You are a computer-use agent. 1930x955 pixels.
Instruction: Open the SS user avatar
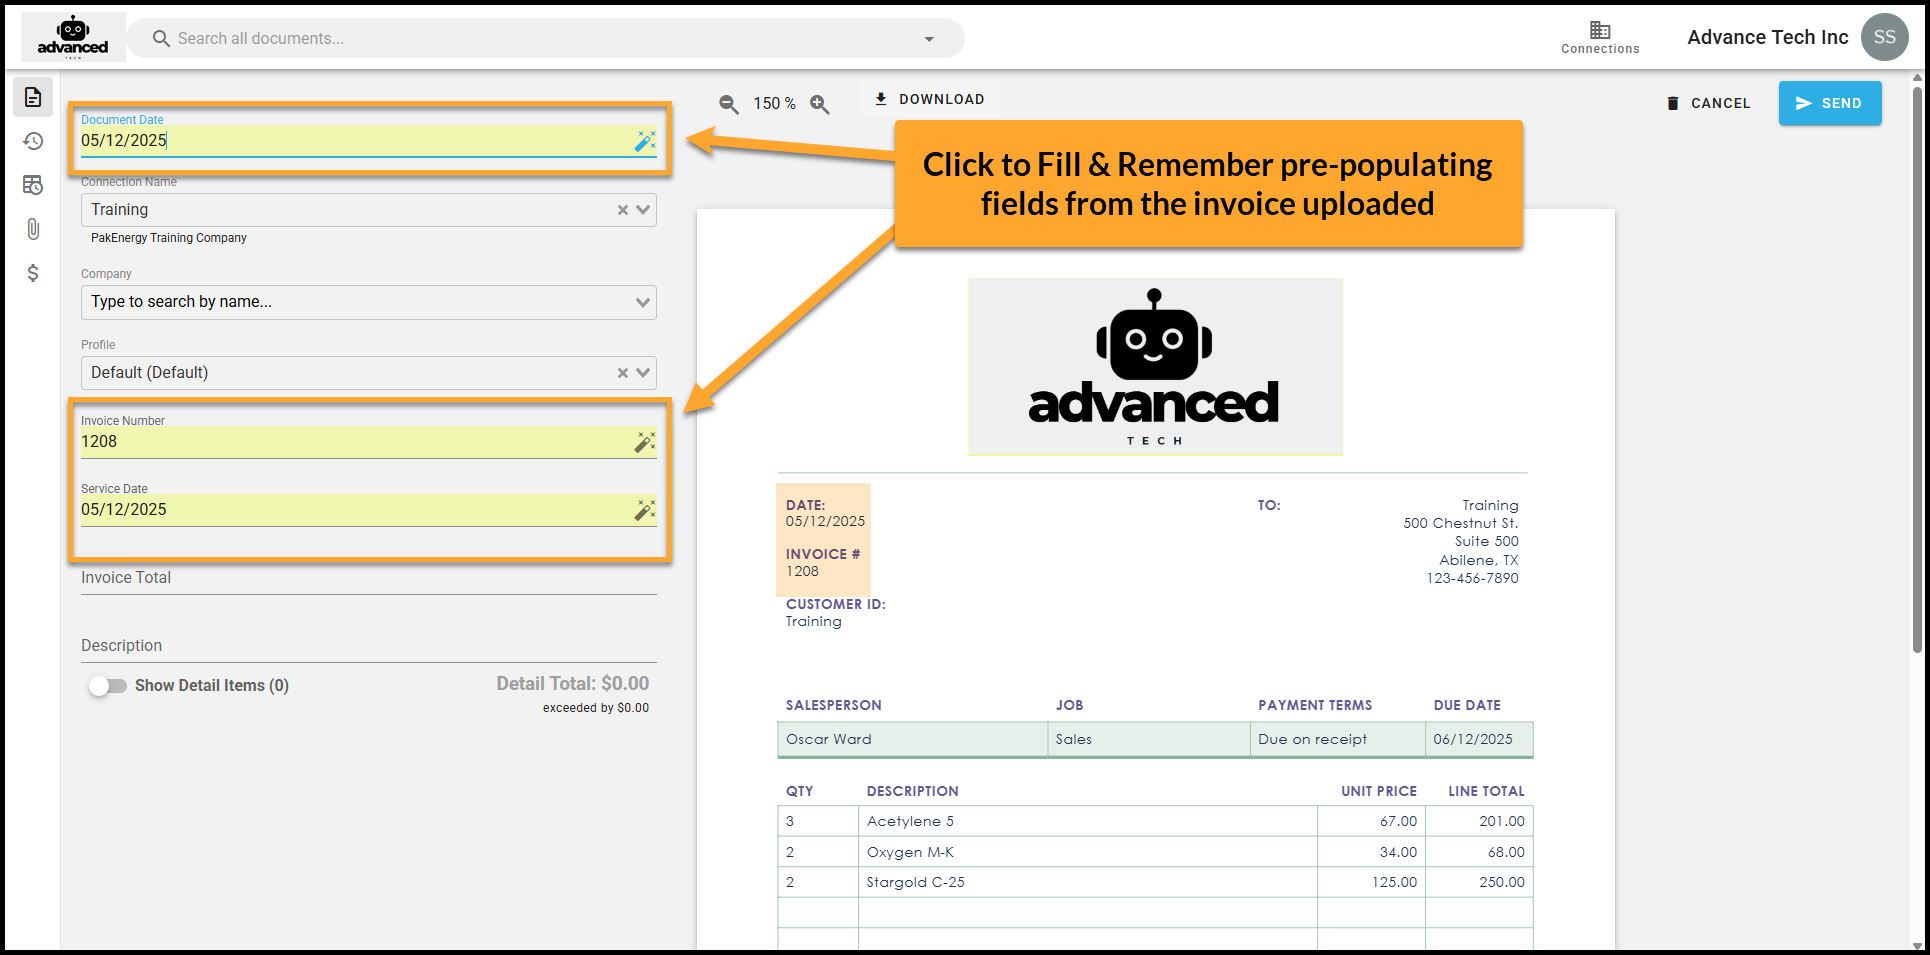tap(1885, 37)
